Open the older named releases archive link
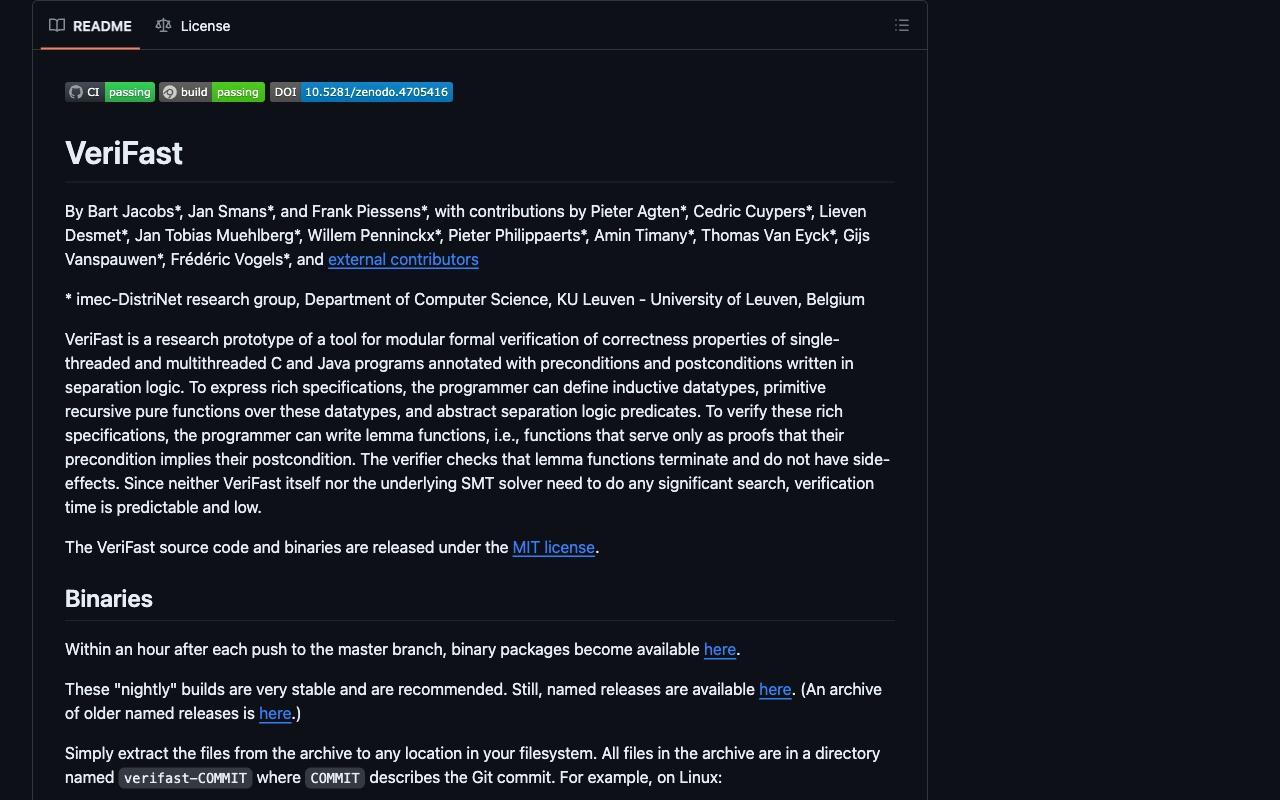This screenshot has height=800, width=1280. 275,713
